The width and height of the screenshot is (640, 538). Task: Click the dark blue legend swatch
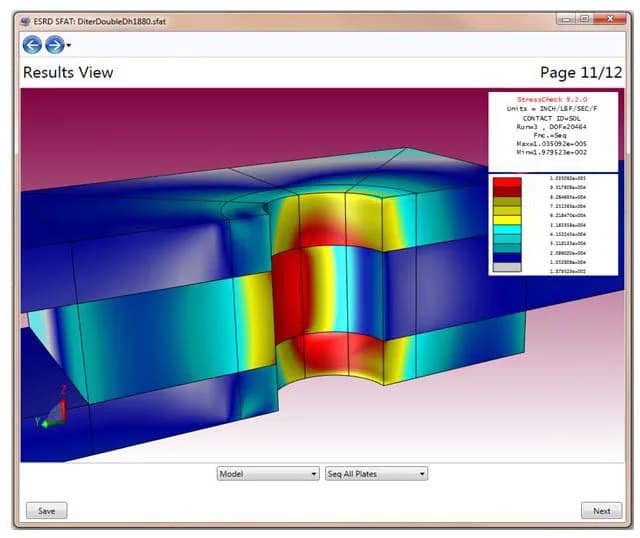click(509, 256)
